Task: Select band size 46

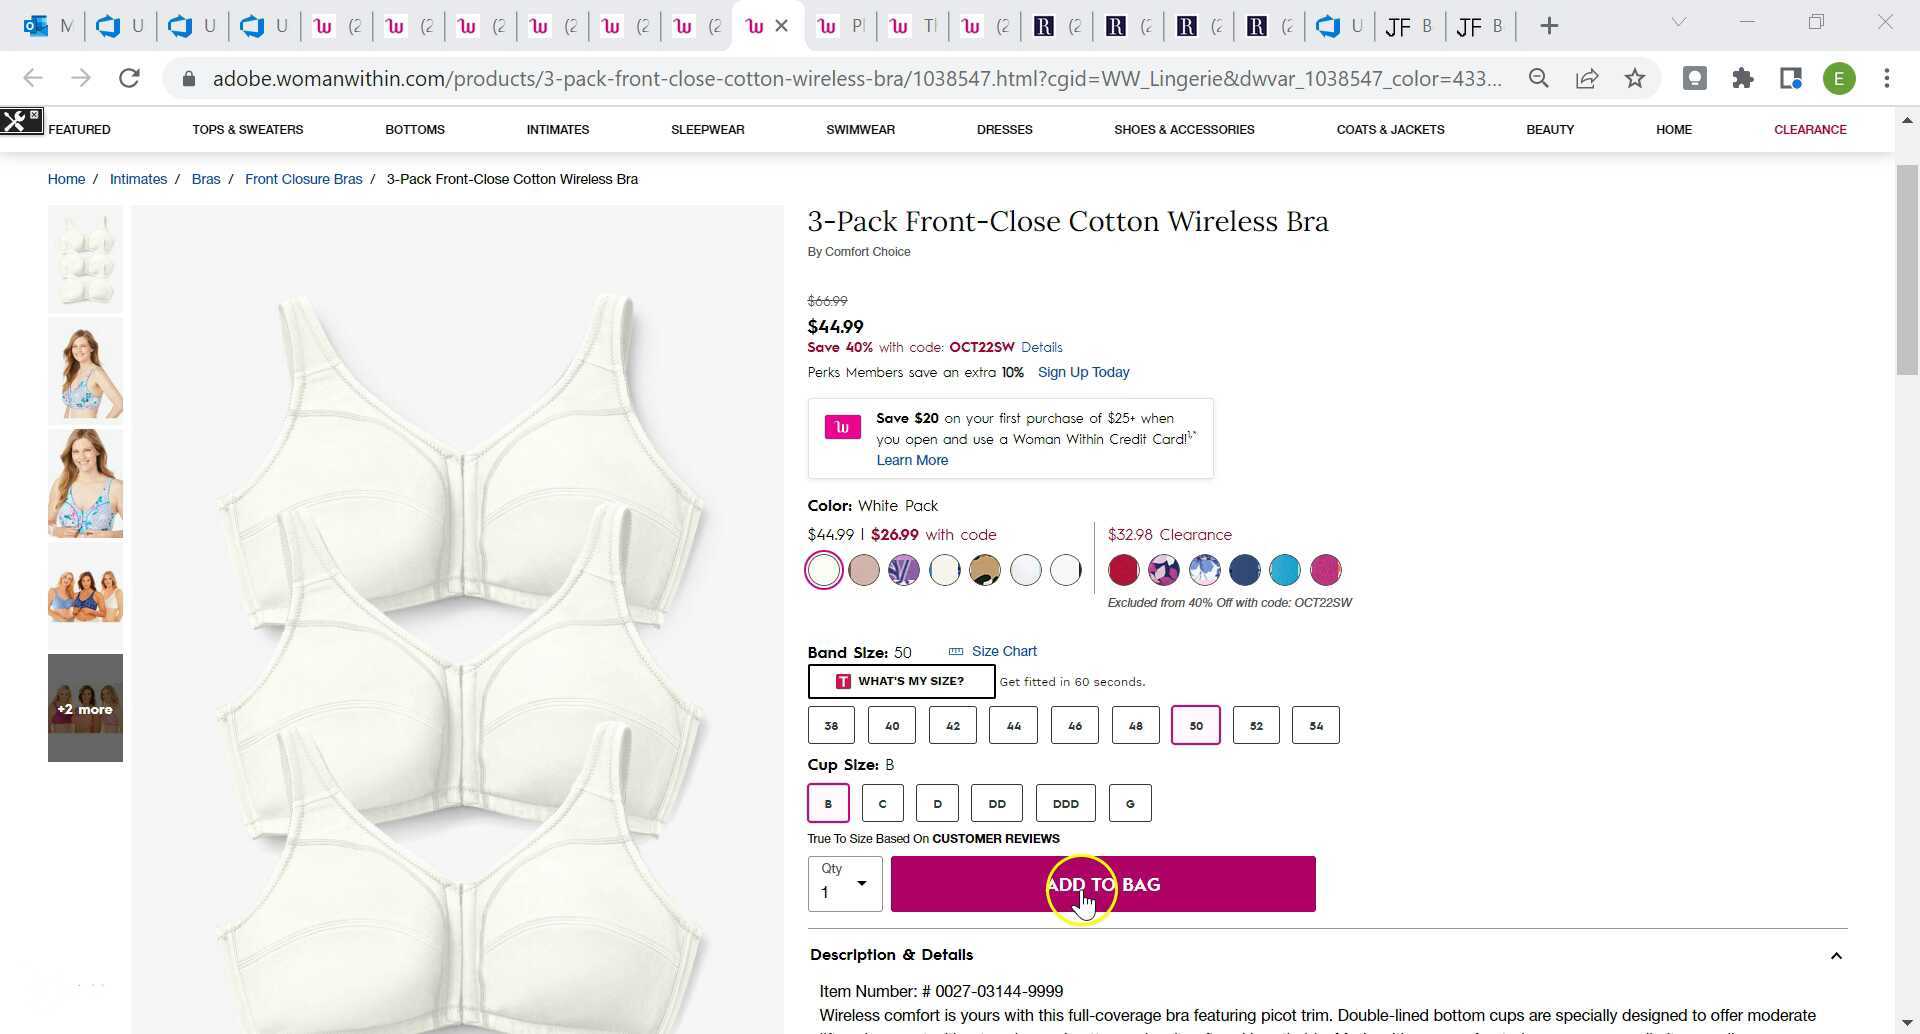Action: point(1075,725)
